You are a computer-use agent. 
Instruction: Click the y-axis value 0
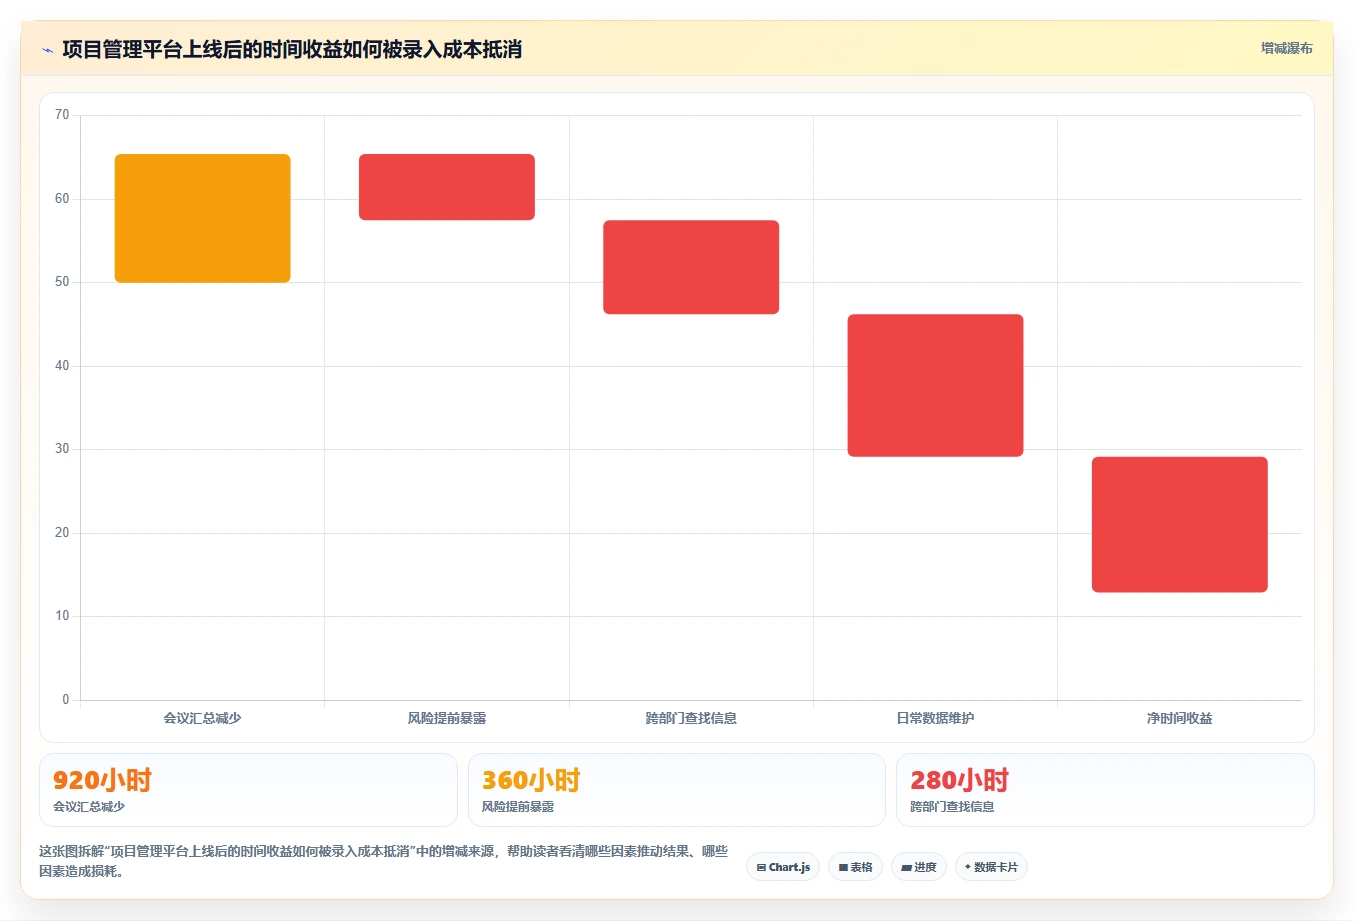[x=66, y=700]
